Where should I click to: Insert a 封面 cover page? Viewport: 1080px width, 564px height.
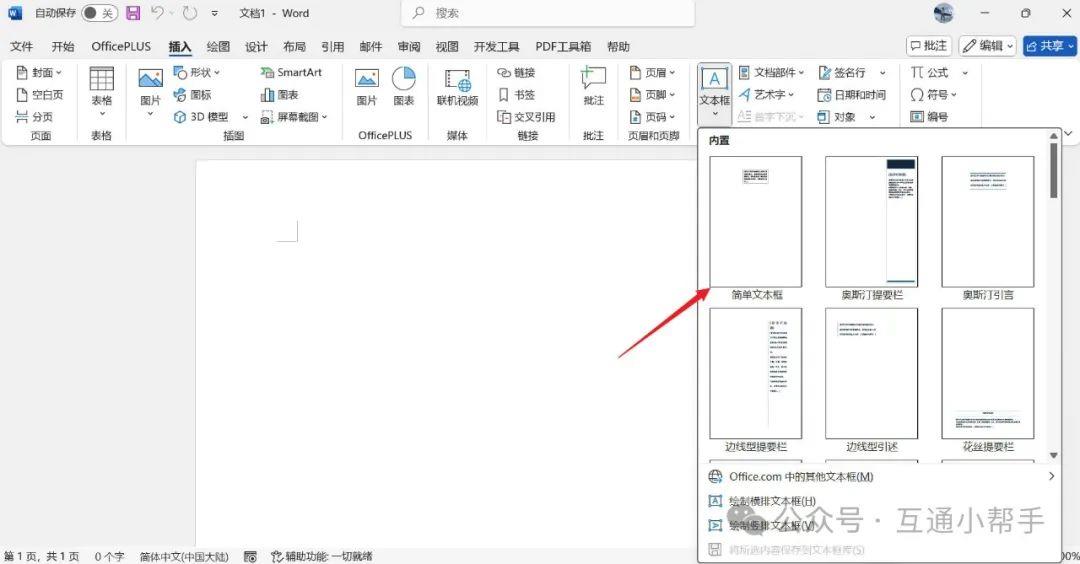pyautogui.click(x=39, y=72)
